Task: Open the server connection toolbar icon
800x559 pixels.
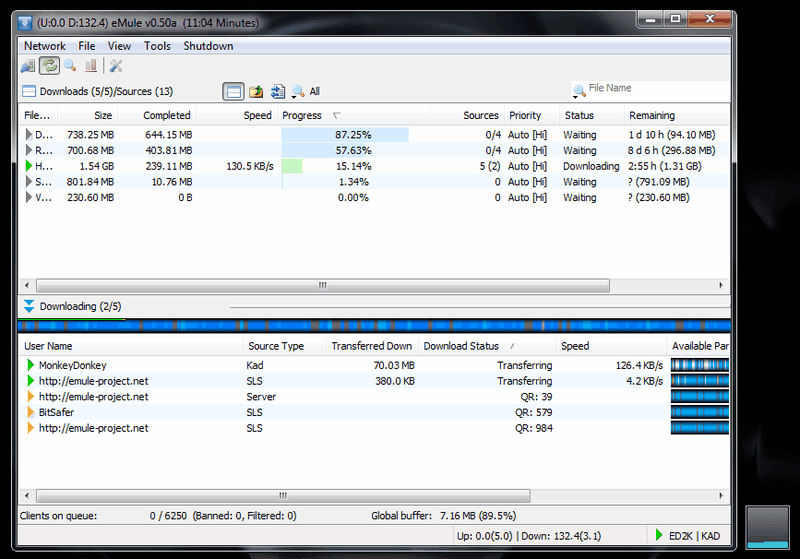Action: pos(28,66)
